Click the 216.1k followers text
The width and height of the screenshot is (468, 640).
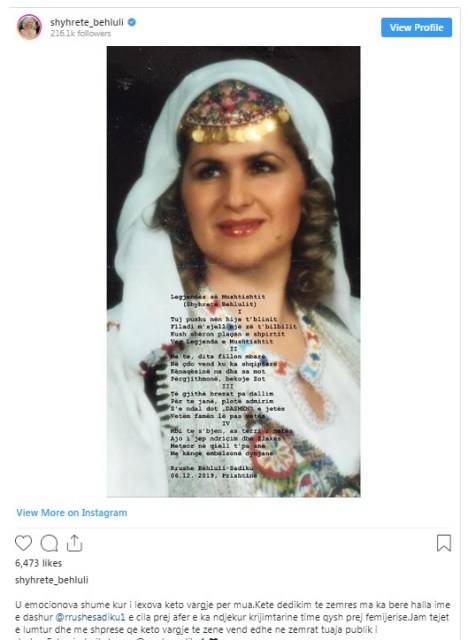[x=80, y=33]
